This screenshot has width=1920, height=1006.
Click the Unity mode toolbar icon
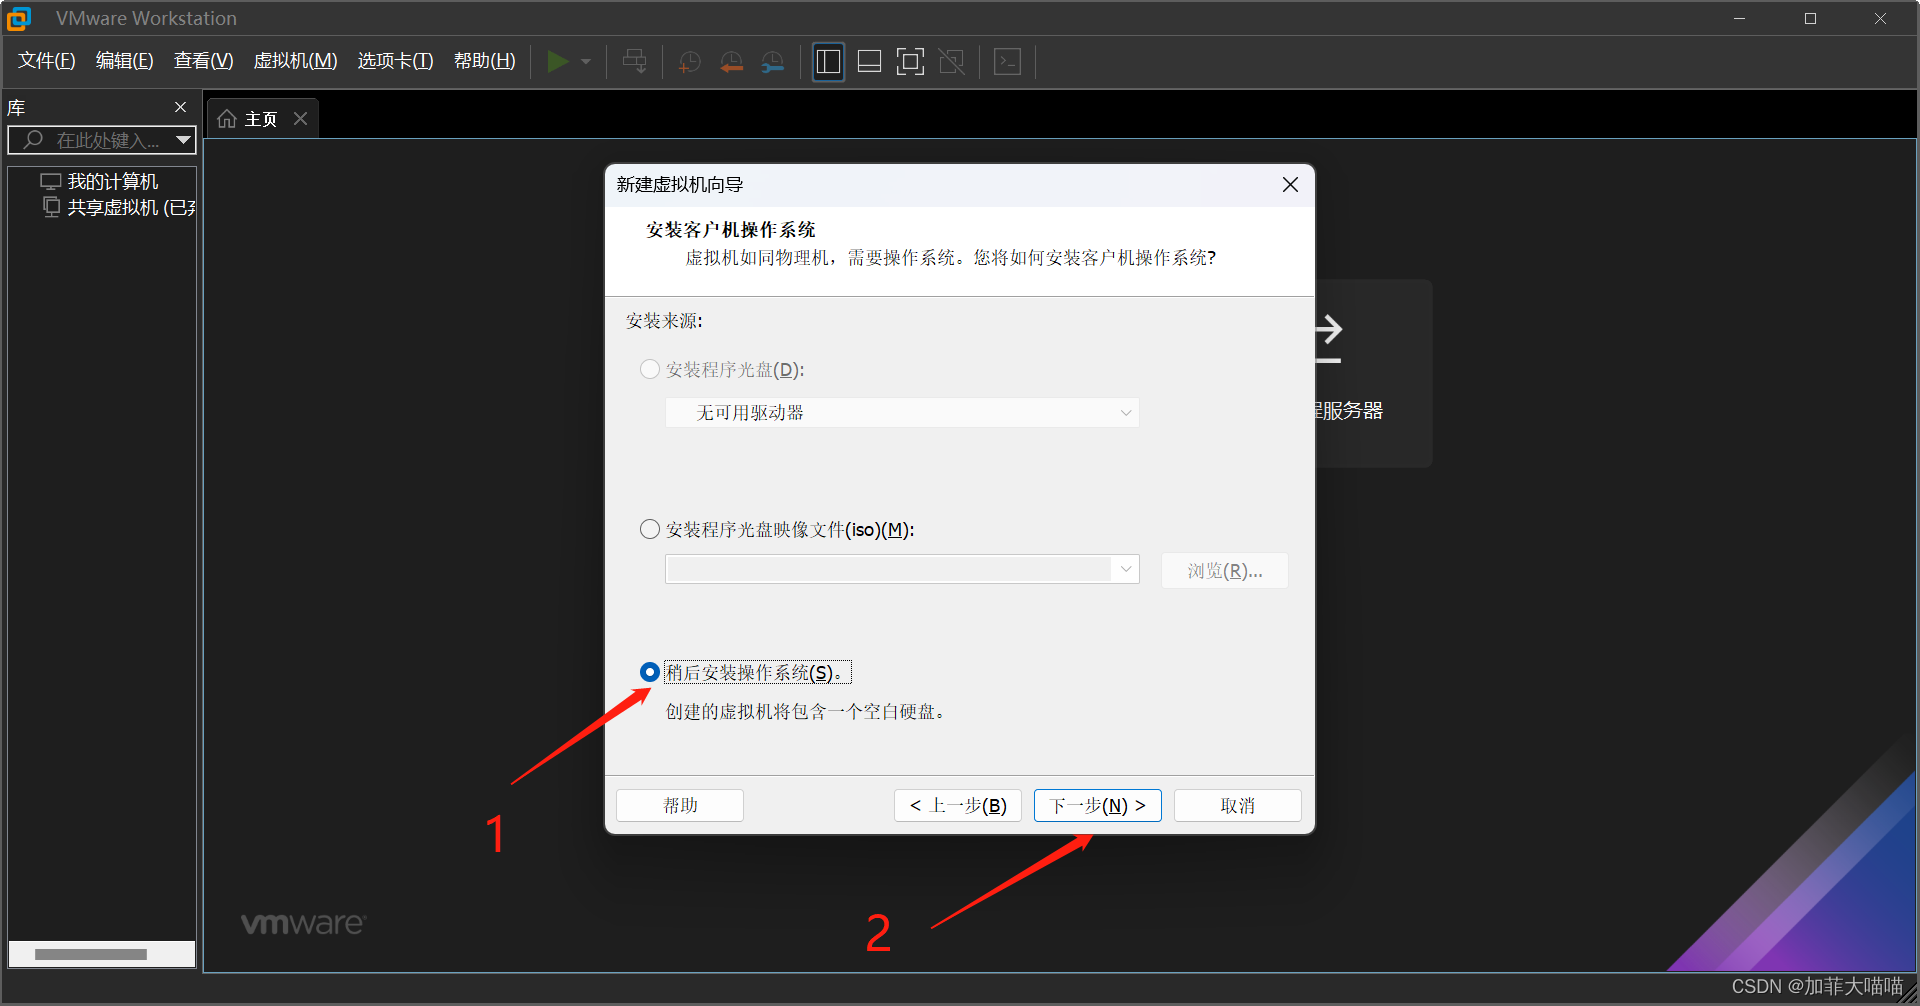[952, 62]
